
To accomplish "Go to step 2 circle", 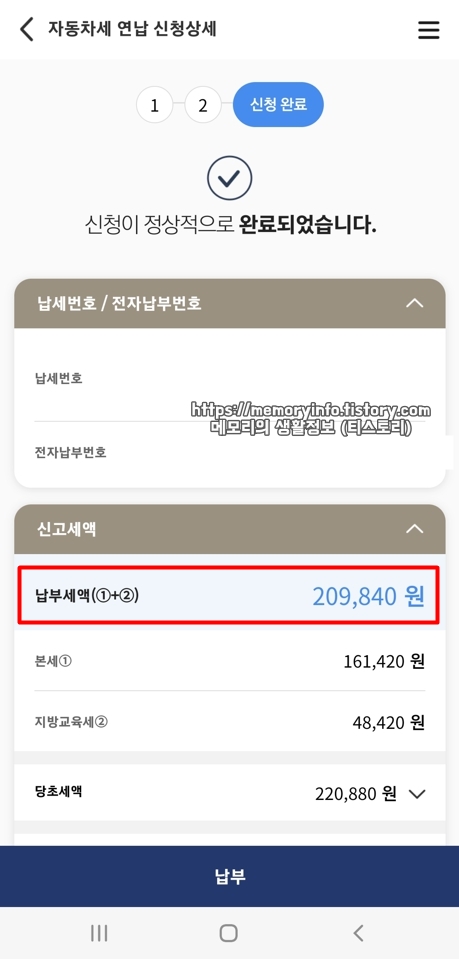I will pyautogui.click(x=203, y=105).
